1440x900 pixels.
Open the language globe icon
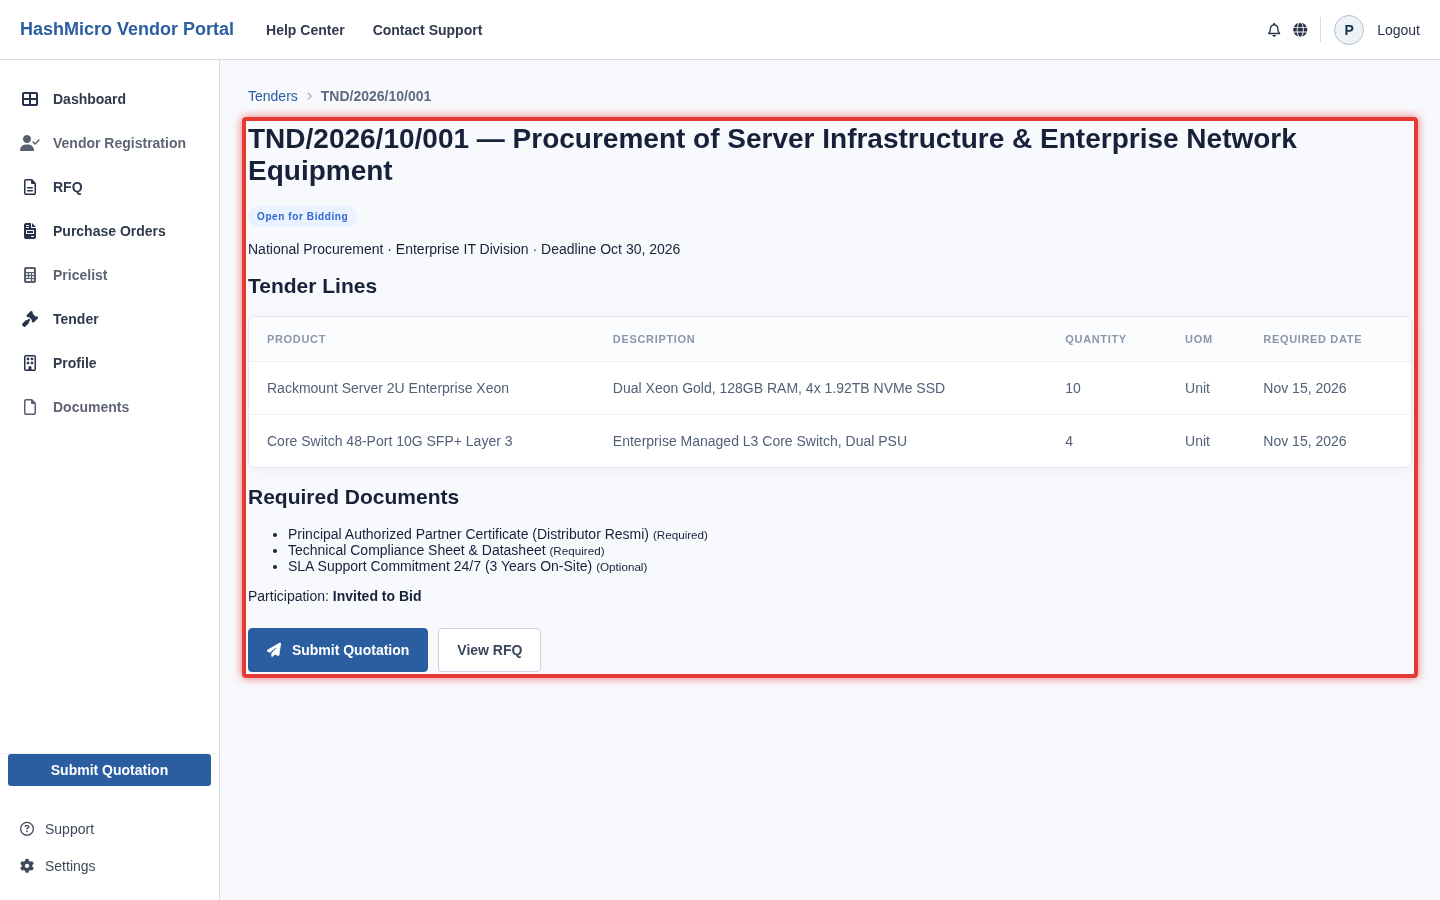point(1300,30)
